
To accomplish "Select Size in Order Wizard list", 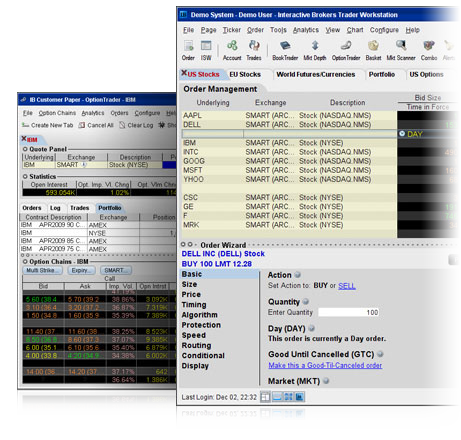I will point(189,284).
